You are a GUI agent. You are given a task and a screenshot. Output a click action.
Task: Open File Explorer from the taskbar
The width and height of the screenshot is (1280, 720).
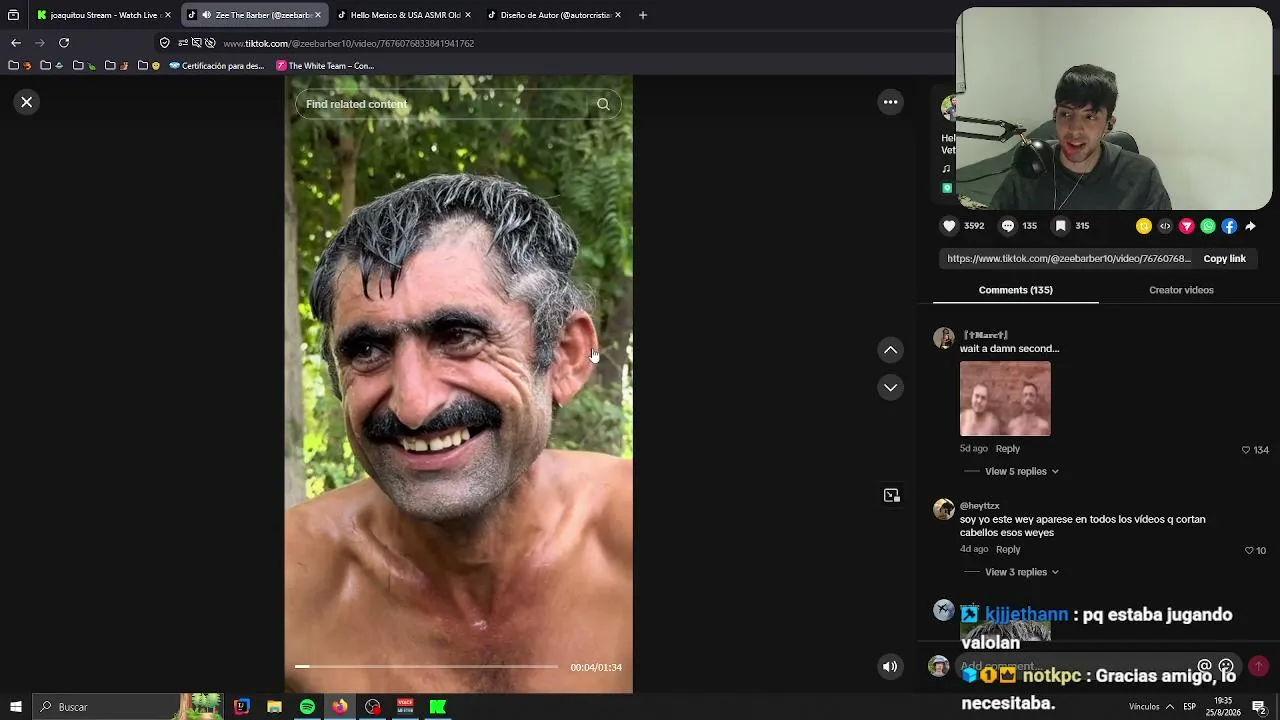pos(274,707)
